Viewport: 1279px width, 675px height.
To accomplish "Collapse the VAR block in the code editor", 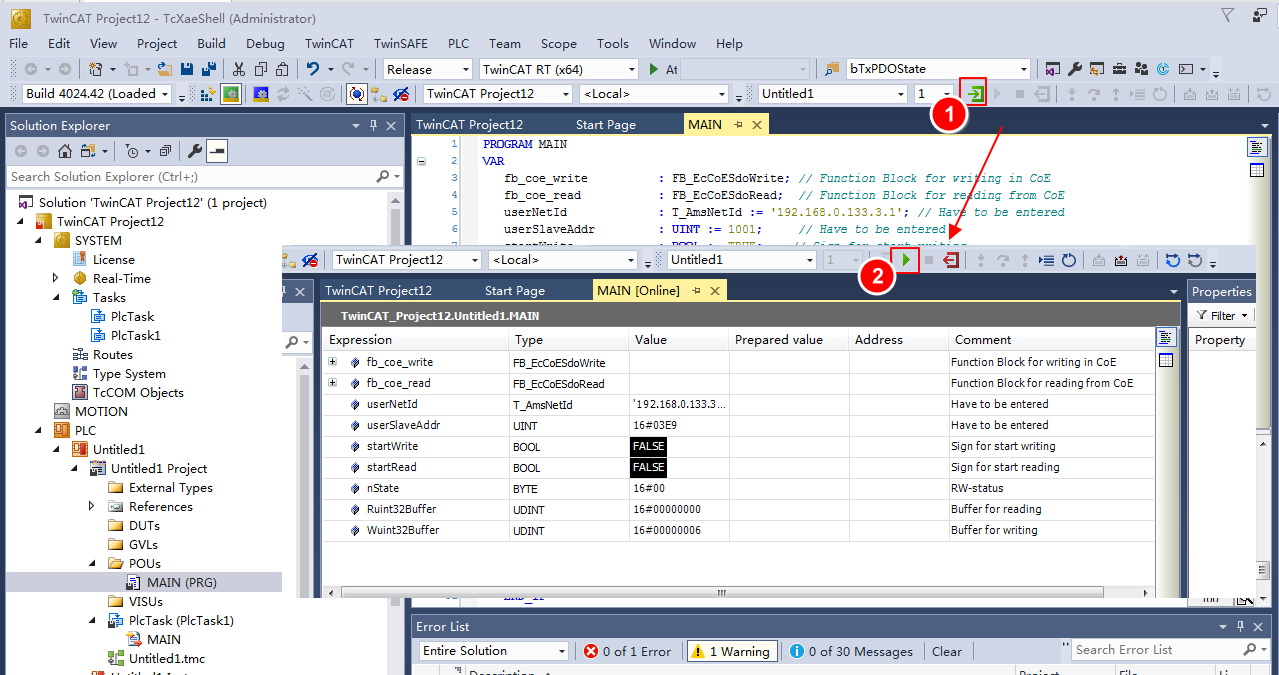I will click(421, 161).
